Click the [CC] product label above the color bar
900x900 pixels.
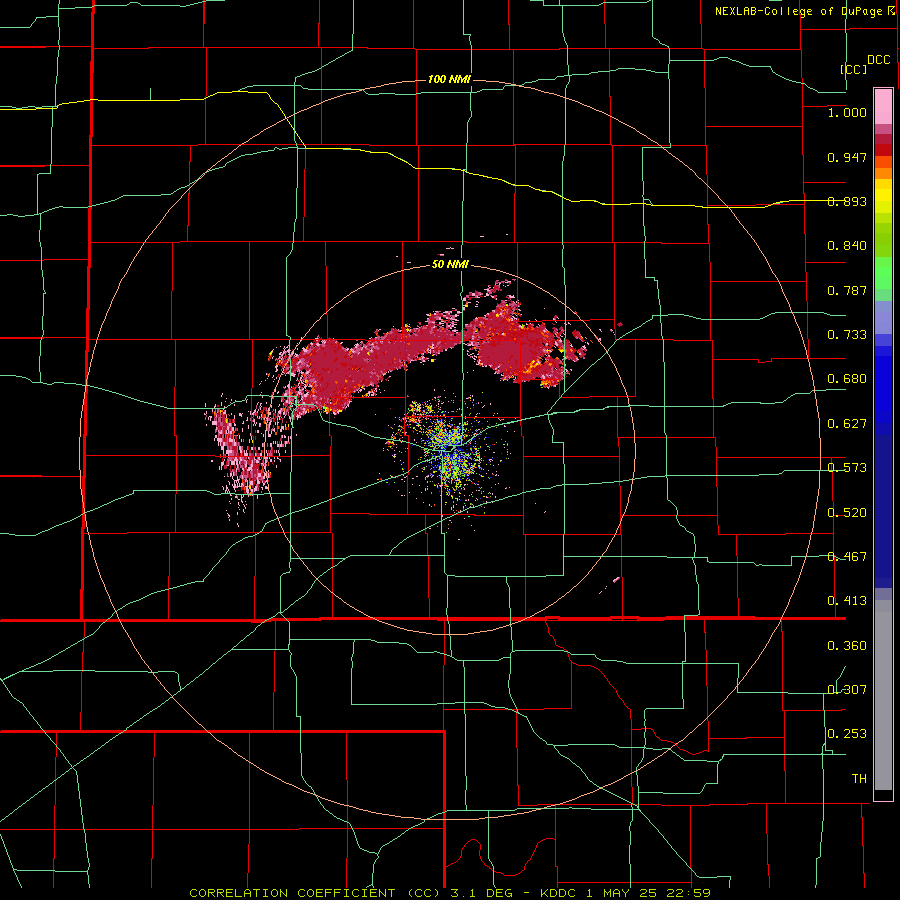pyautogui.click(x=853, y=69)
